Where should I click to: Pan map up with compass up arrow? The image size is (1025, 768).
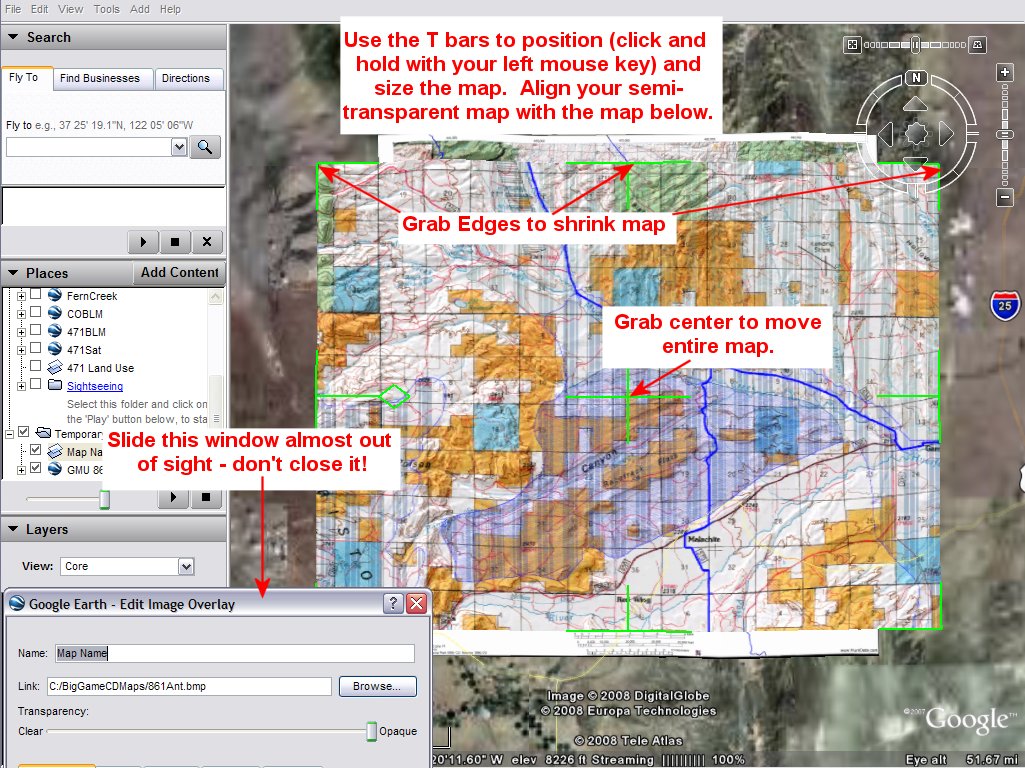915,104
